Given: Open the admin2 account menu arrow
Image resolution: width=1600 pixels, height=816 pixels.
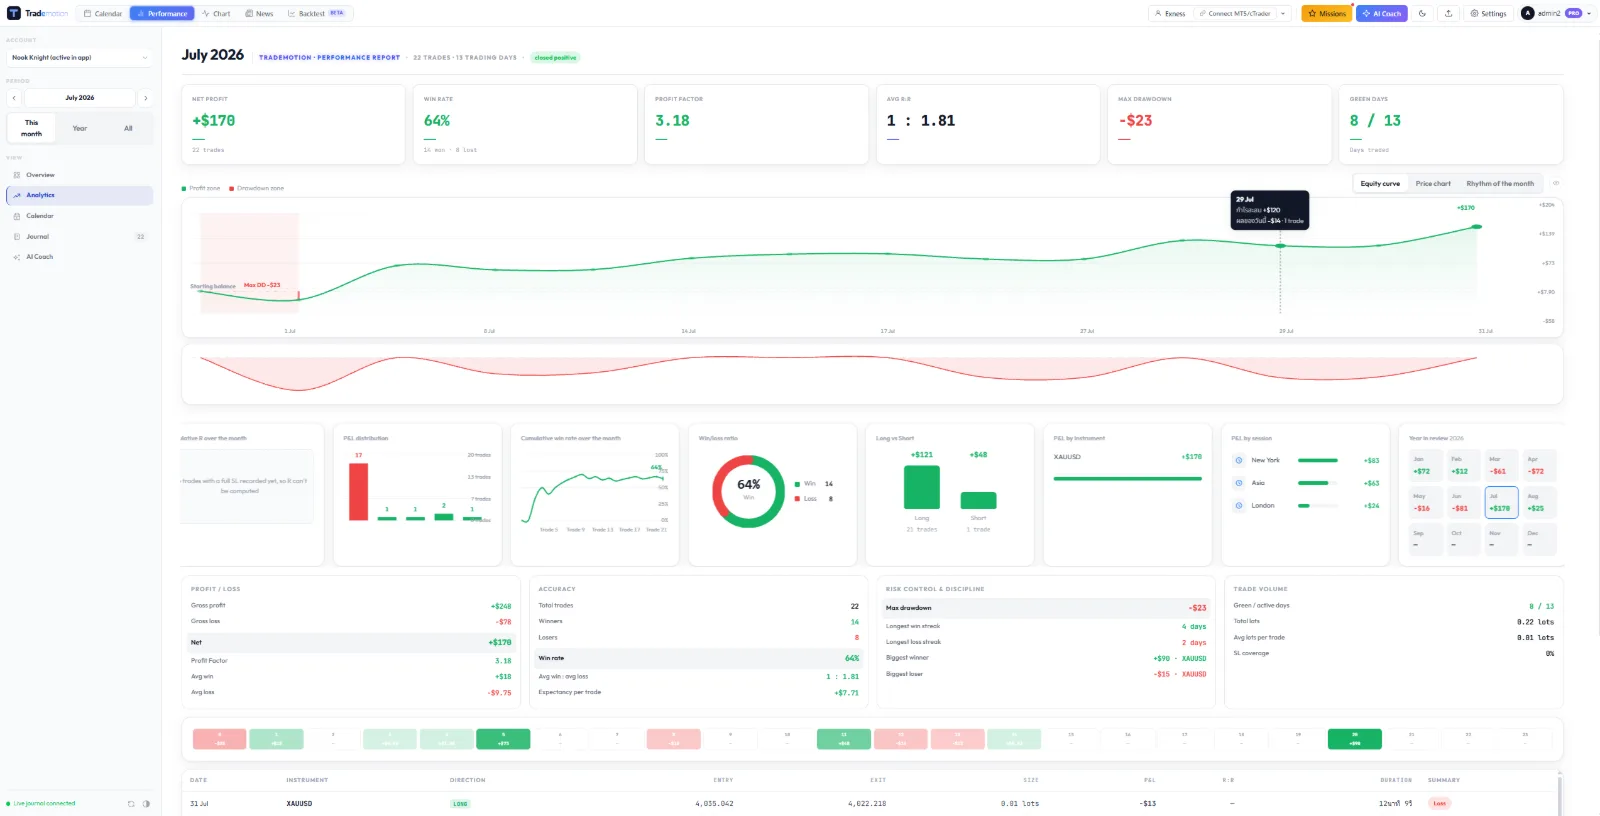Looking at the screenshot, I should pos(1589,14).
